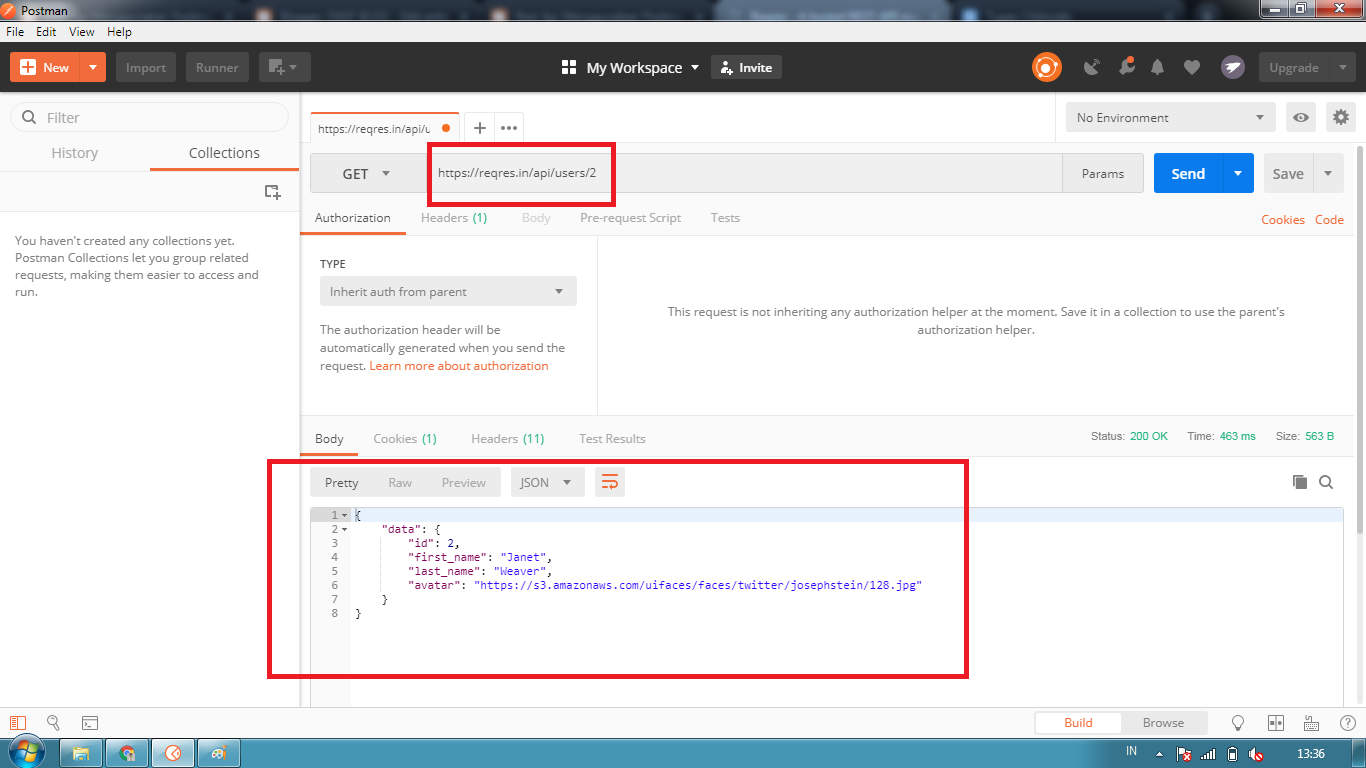Image resolution: width=1366 pixels, height=768 pixels.
Task: Click the Send button
Action: [1187, 172]
